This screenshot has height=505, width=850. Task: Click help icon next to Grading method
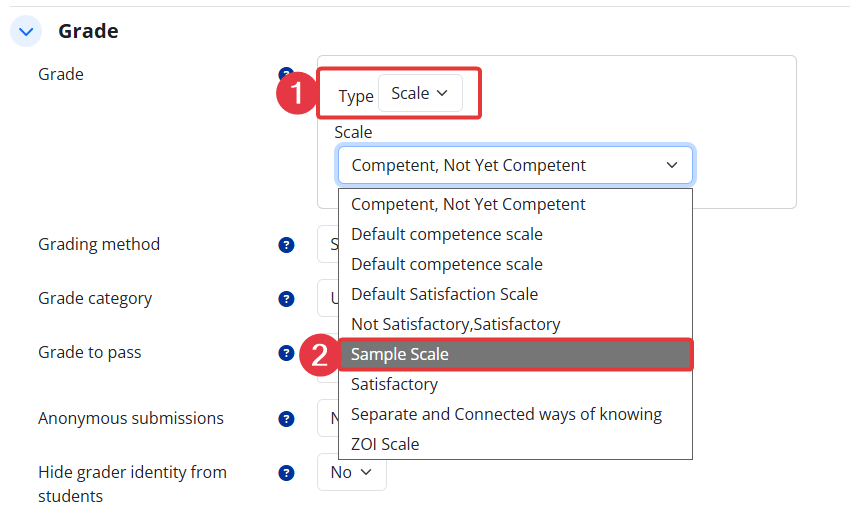[x=286, y=245]
